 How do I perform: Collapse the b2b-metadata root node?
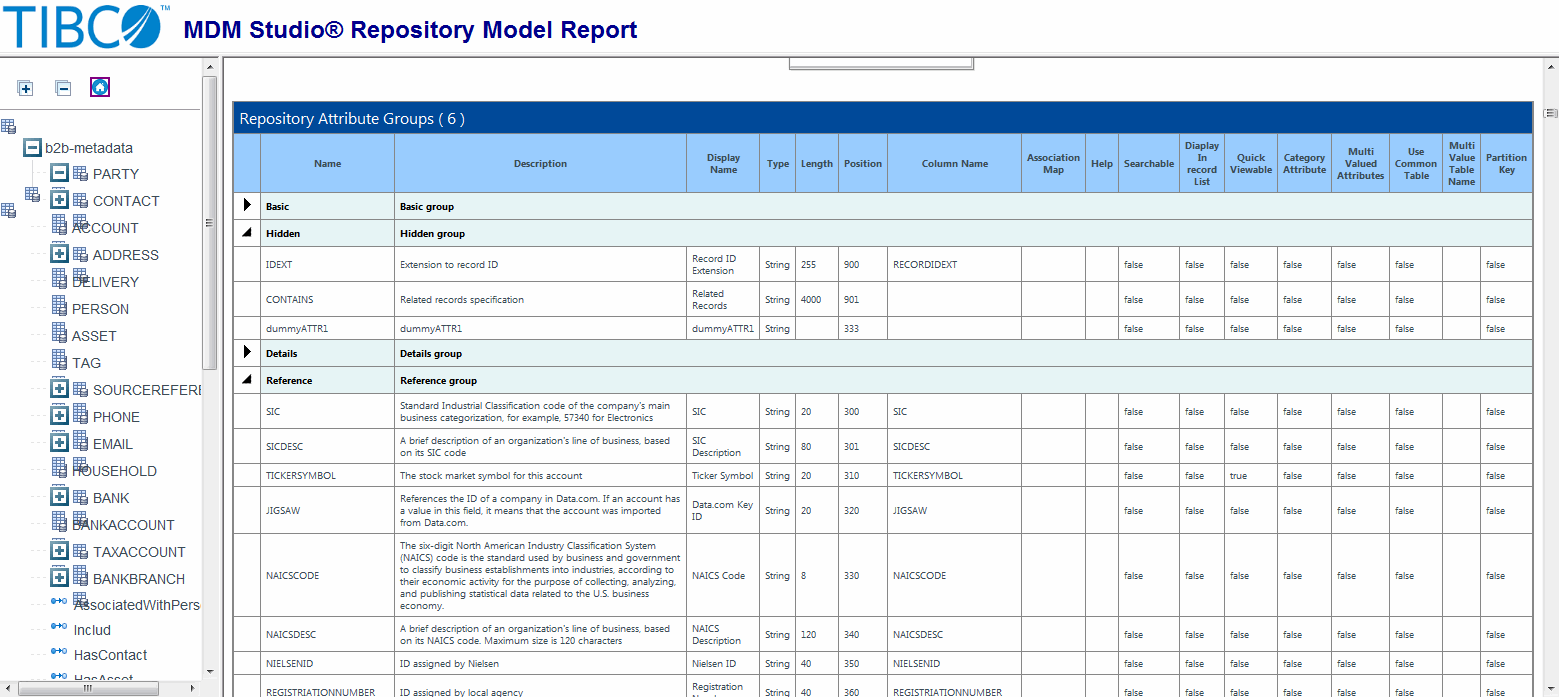[32, 147]
